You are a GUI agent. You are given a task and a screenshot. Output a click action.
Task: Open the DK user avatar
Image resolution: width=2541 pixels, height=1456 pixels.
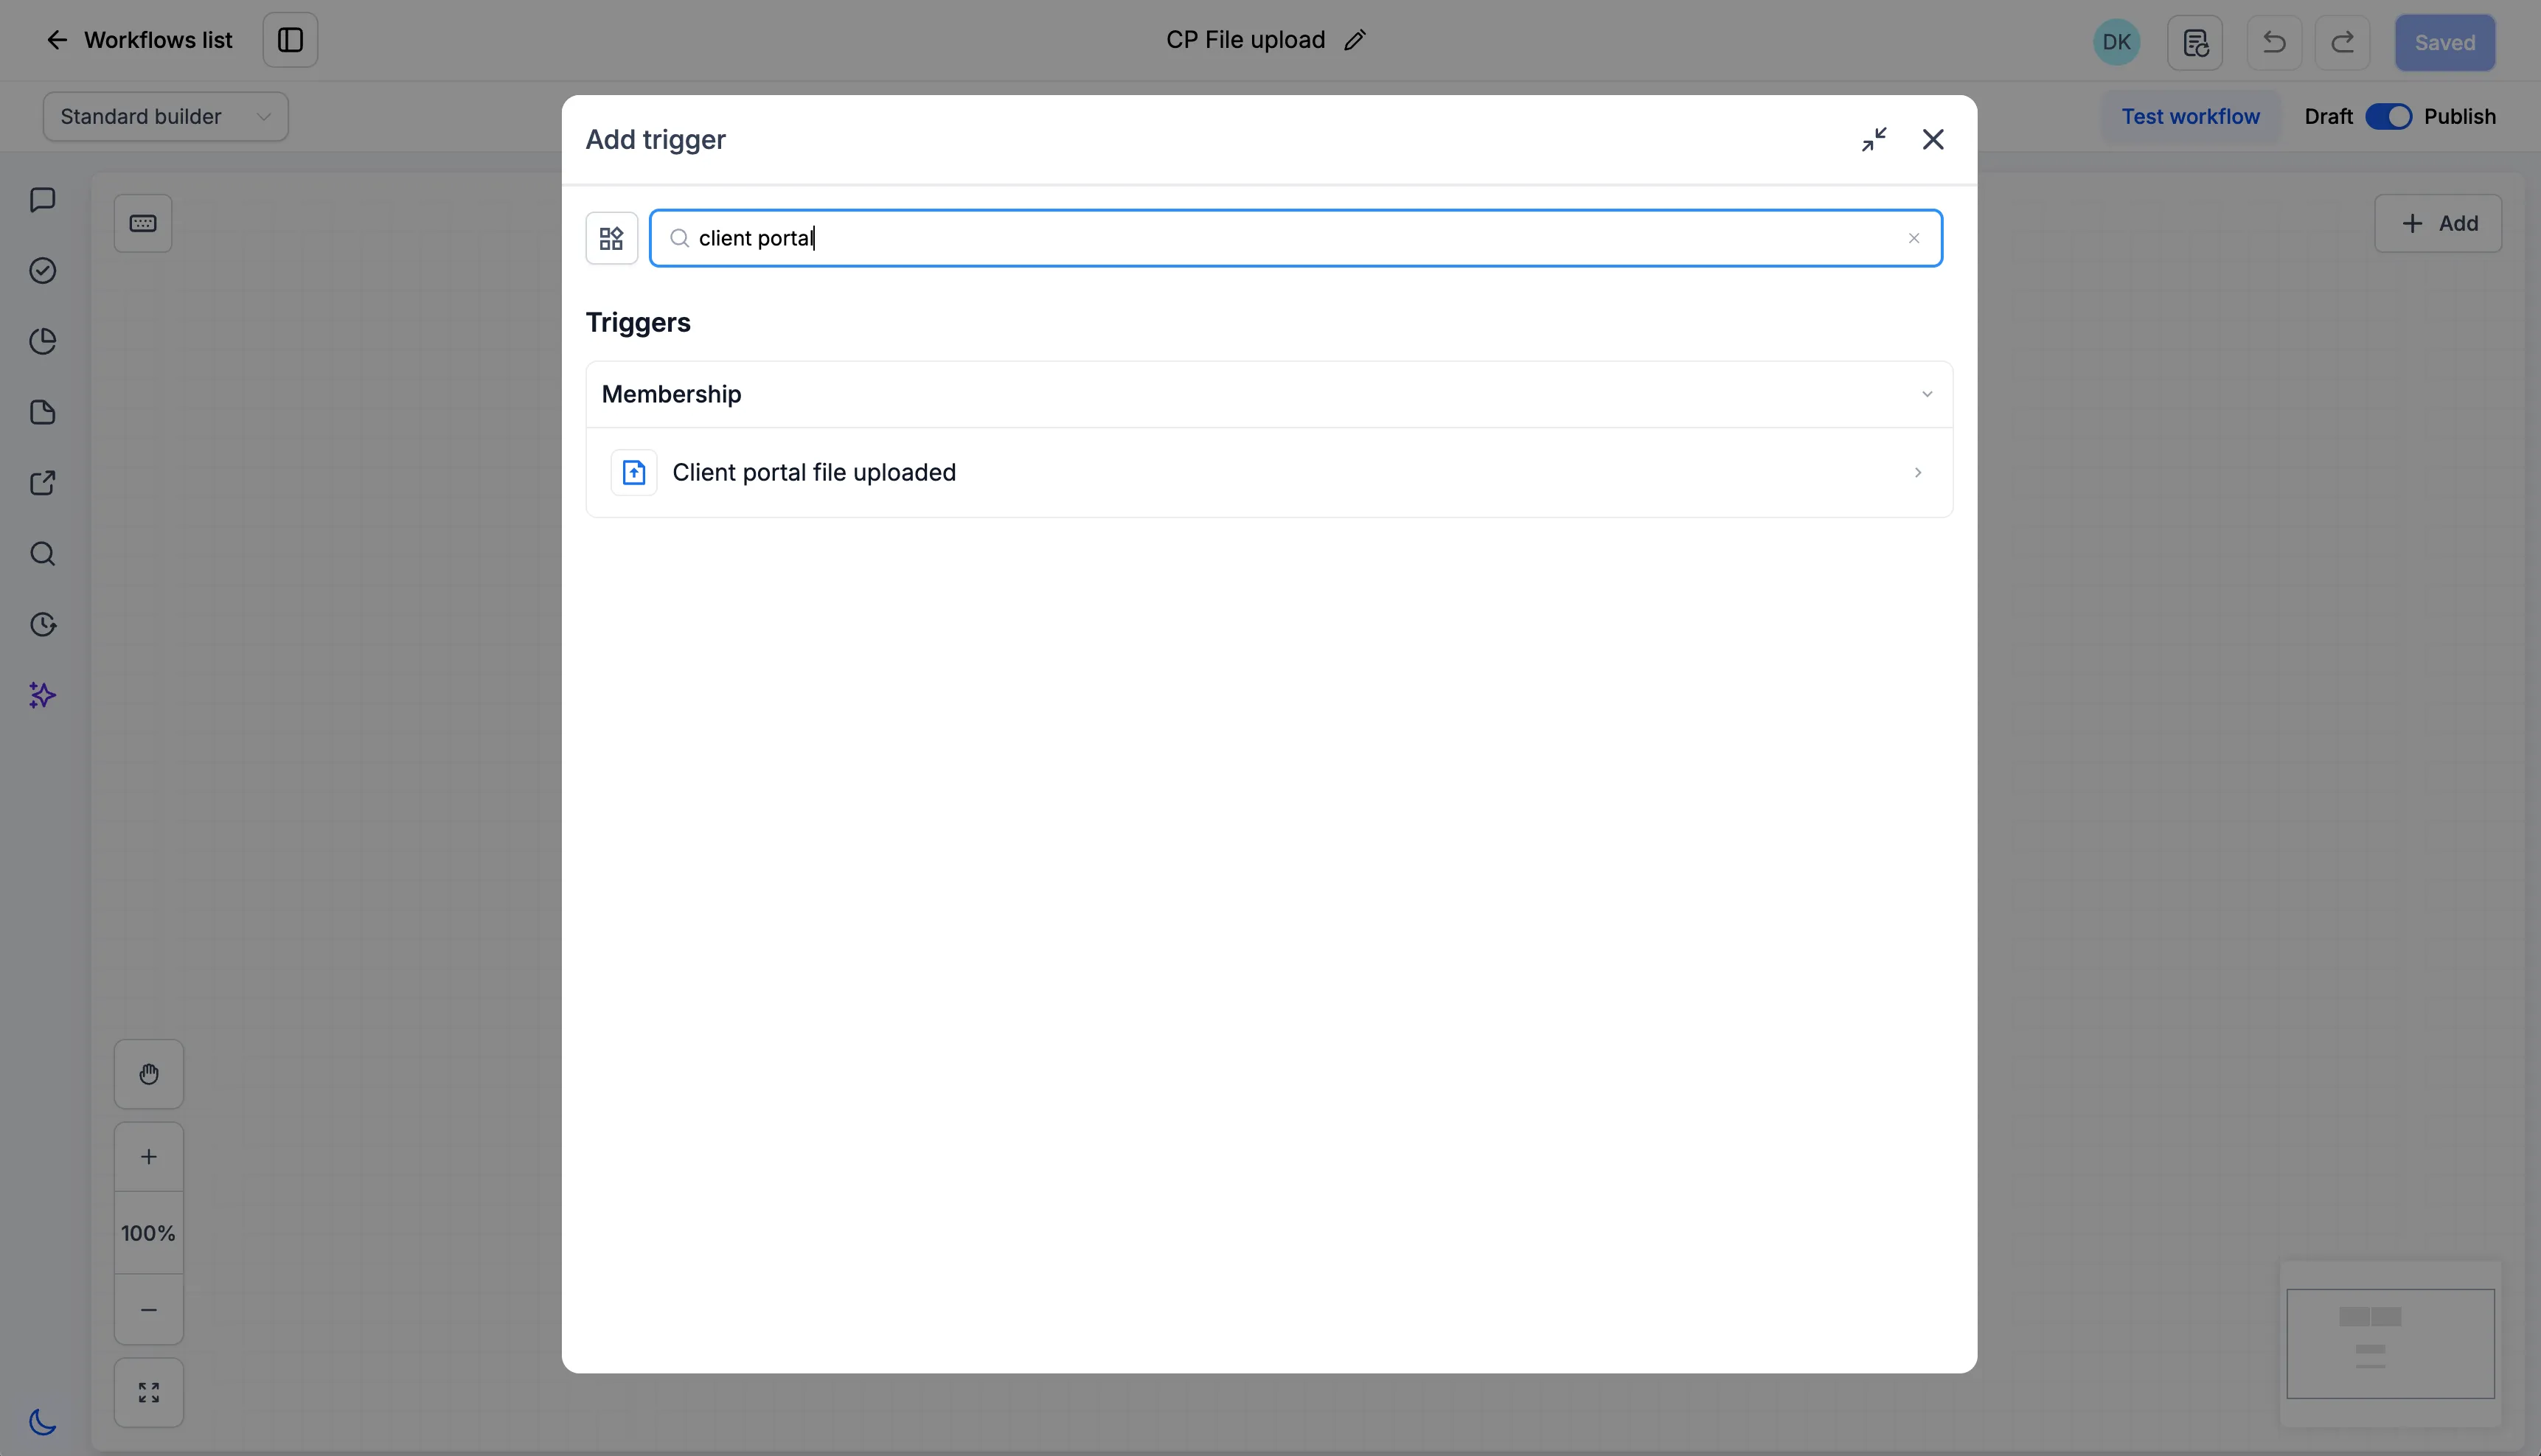pyautogui.click(x=2116, y=42)
